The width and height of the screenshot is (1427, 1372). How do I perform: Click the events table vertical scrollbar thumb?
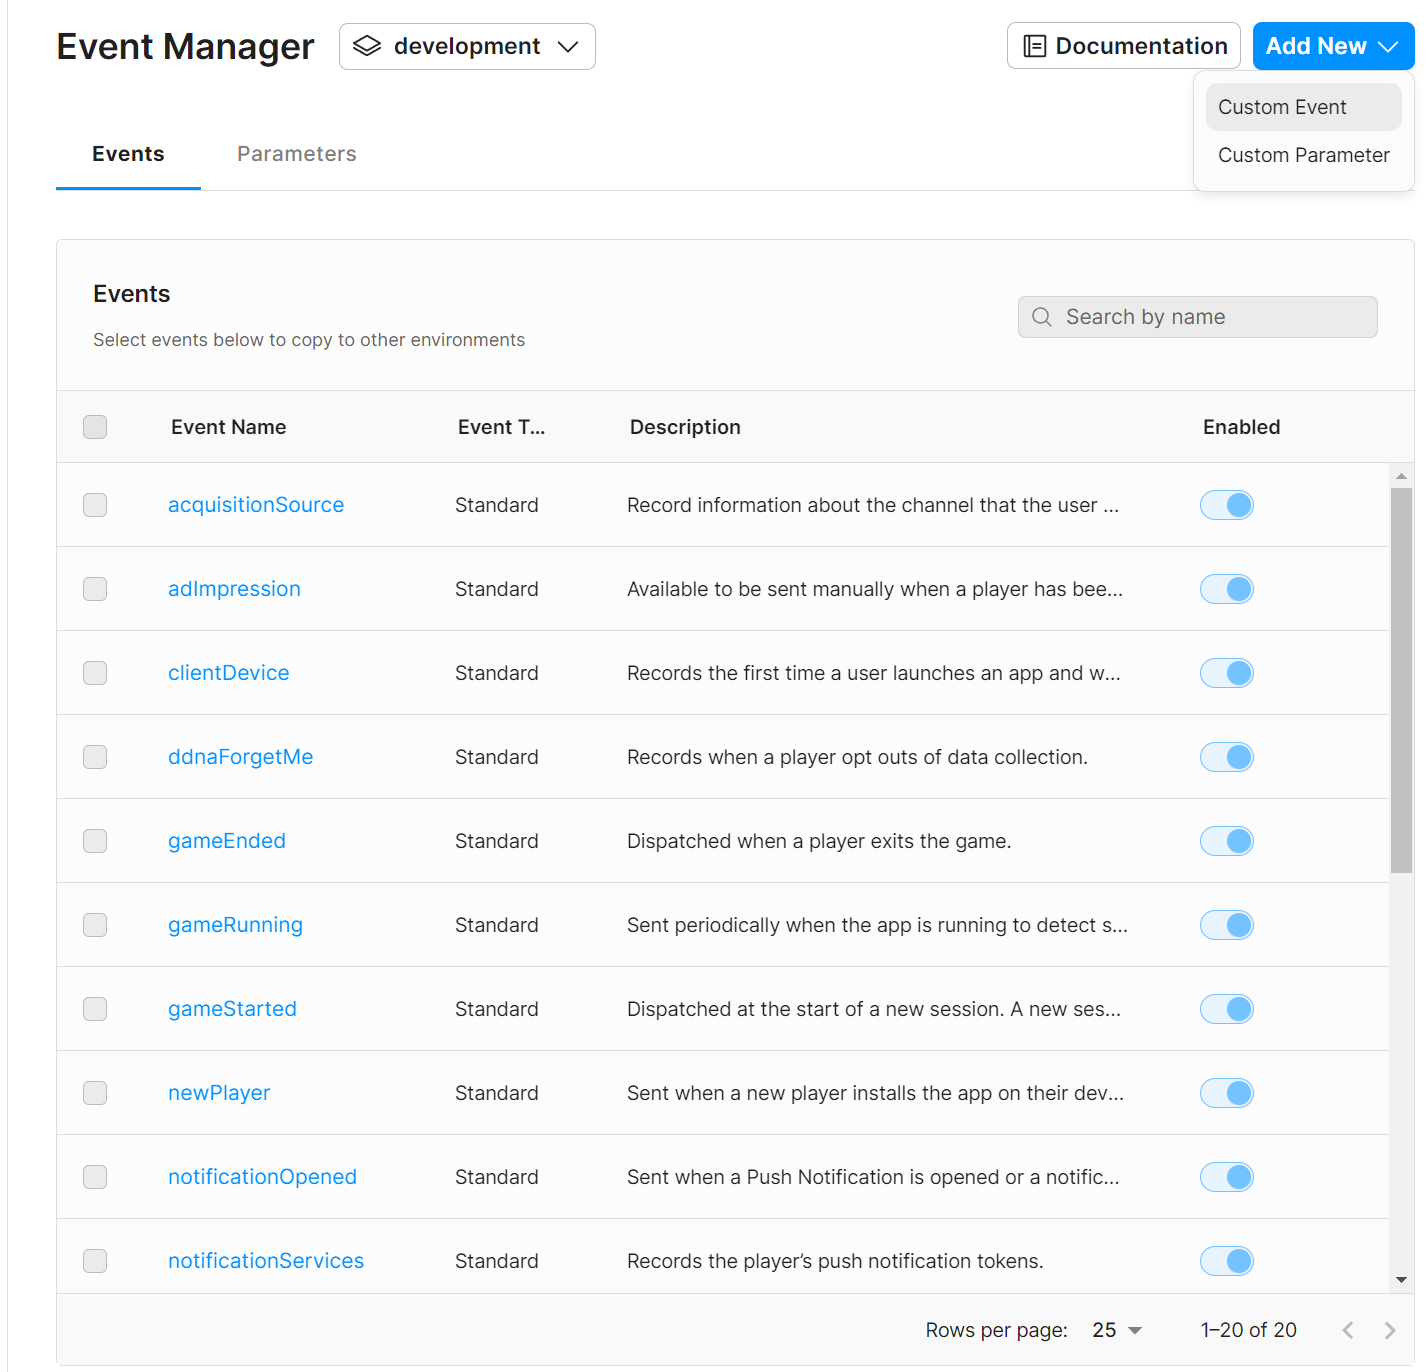coord(1401,680)
